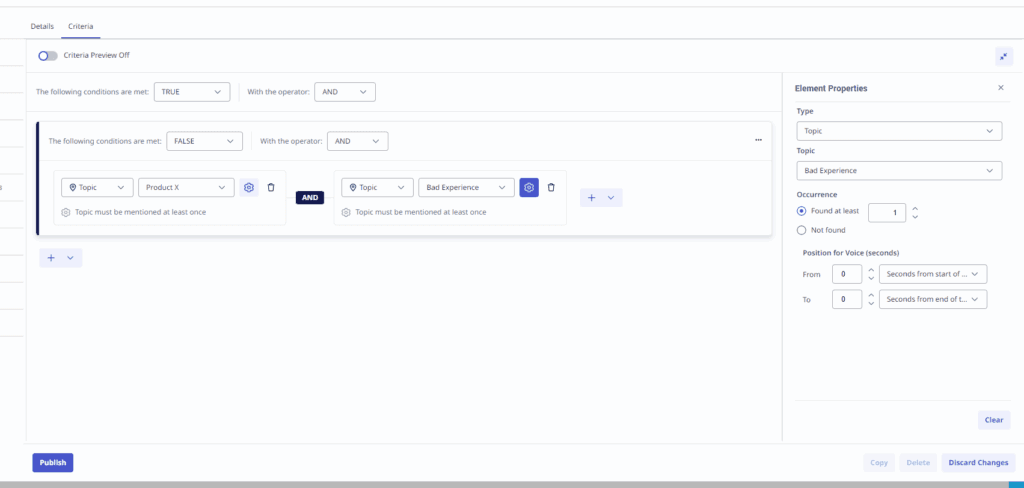The image size is (1024, 488).
Task: Select the 'Found at least' radio button
Action: coord(802,211)
